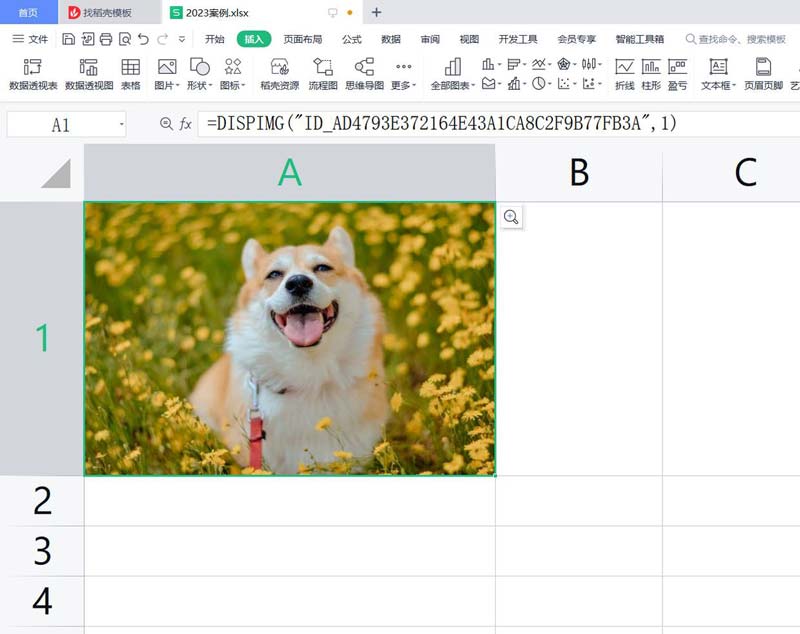This screenshot has height=634, width=800.
Task: Open the Member Benefits (会员专享) tab
Action: tap(577, 39)
